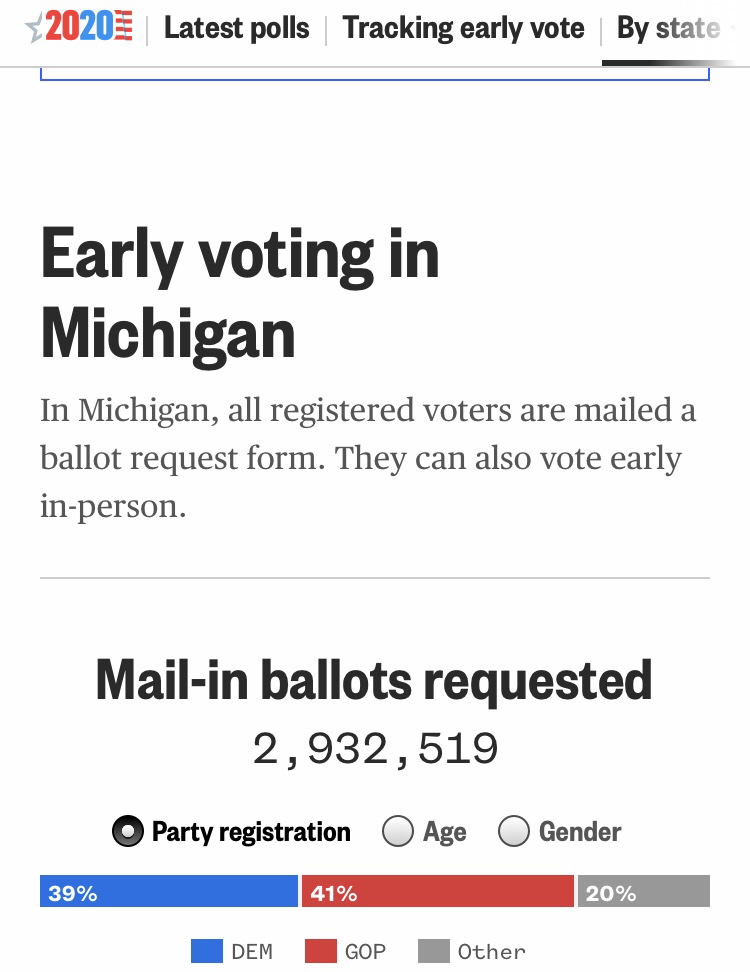The width and height of the screenshot is (750, 972).
Task: Click the Early voting in Michigan heading
Action: (x=240, y=293)
